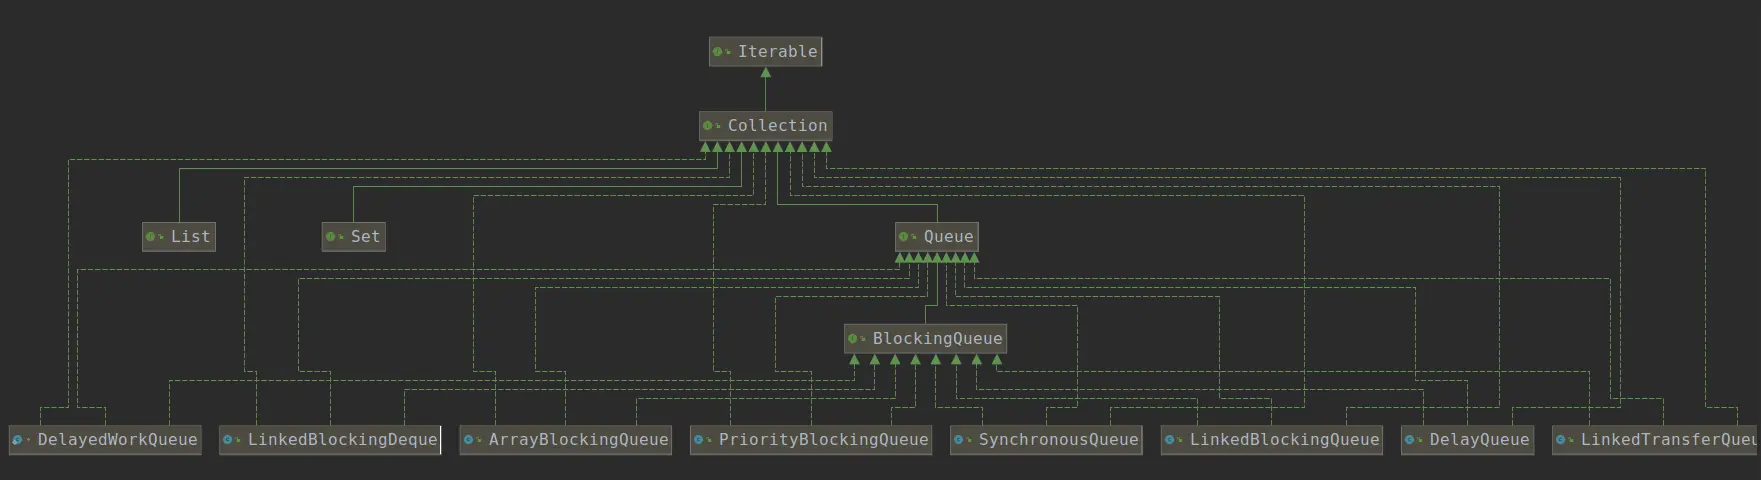Select the BlockingQueue interface node

pos(925,339)
